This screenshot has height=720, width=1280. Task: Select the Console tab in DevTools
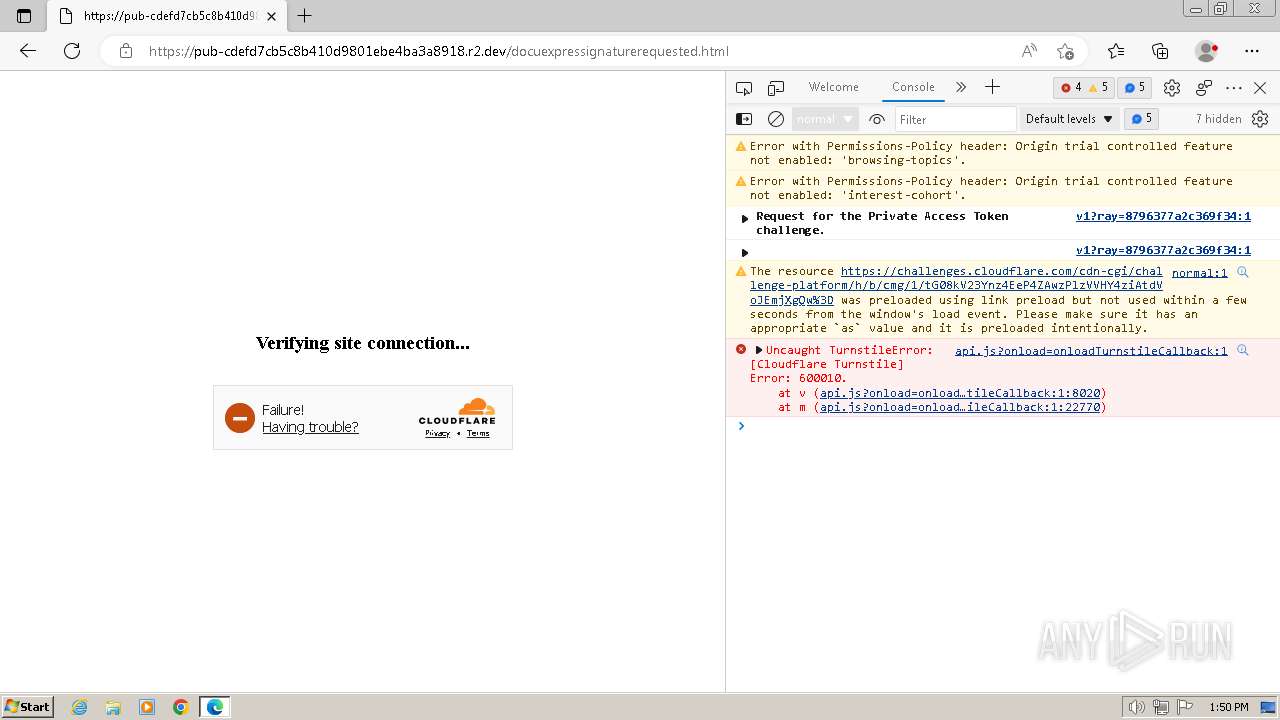[913, 87]
